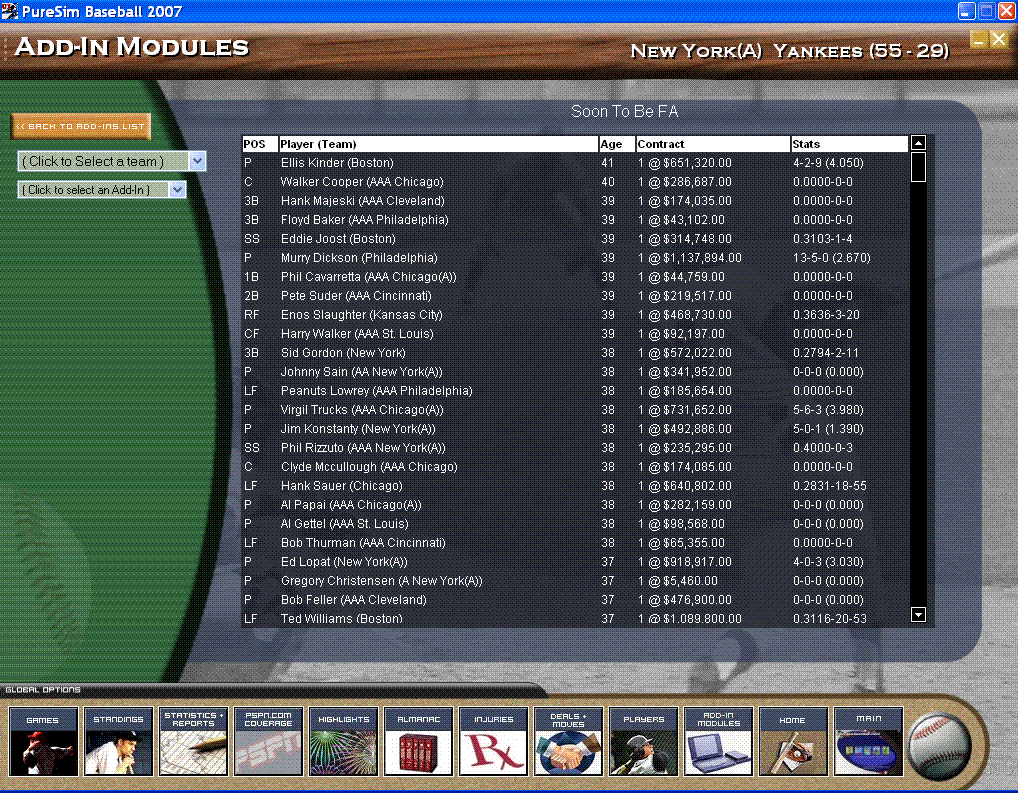Sort by Stats column header
1018x793 pixels.
(849, 144)
